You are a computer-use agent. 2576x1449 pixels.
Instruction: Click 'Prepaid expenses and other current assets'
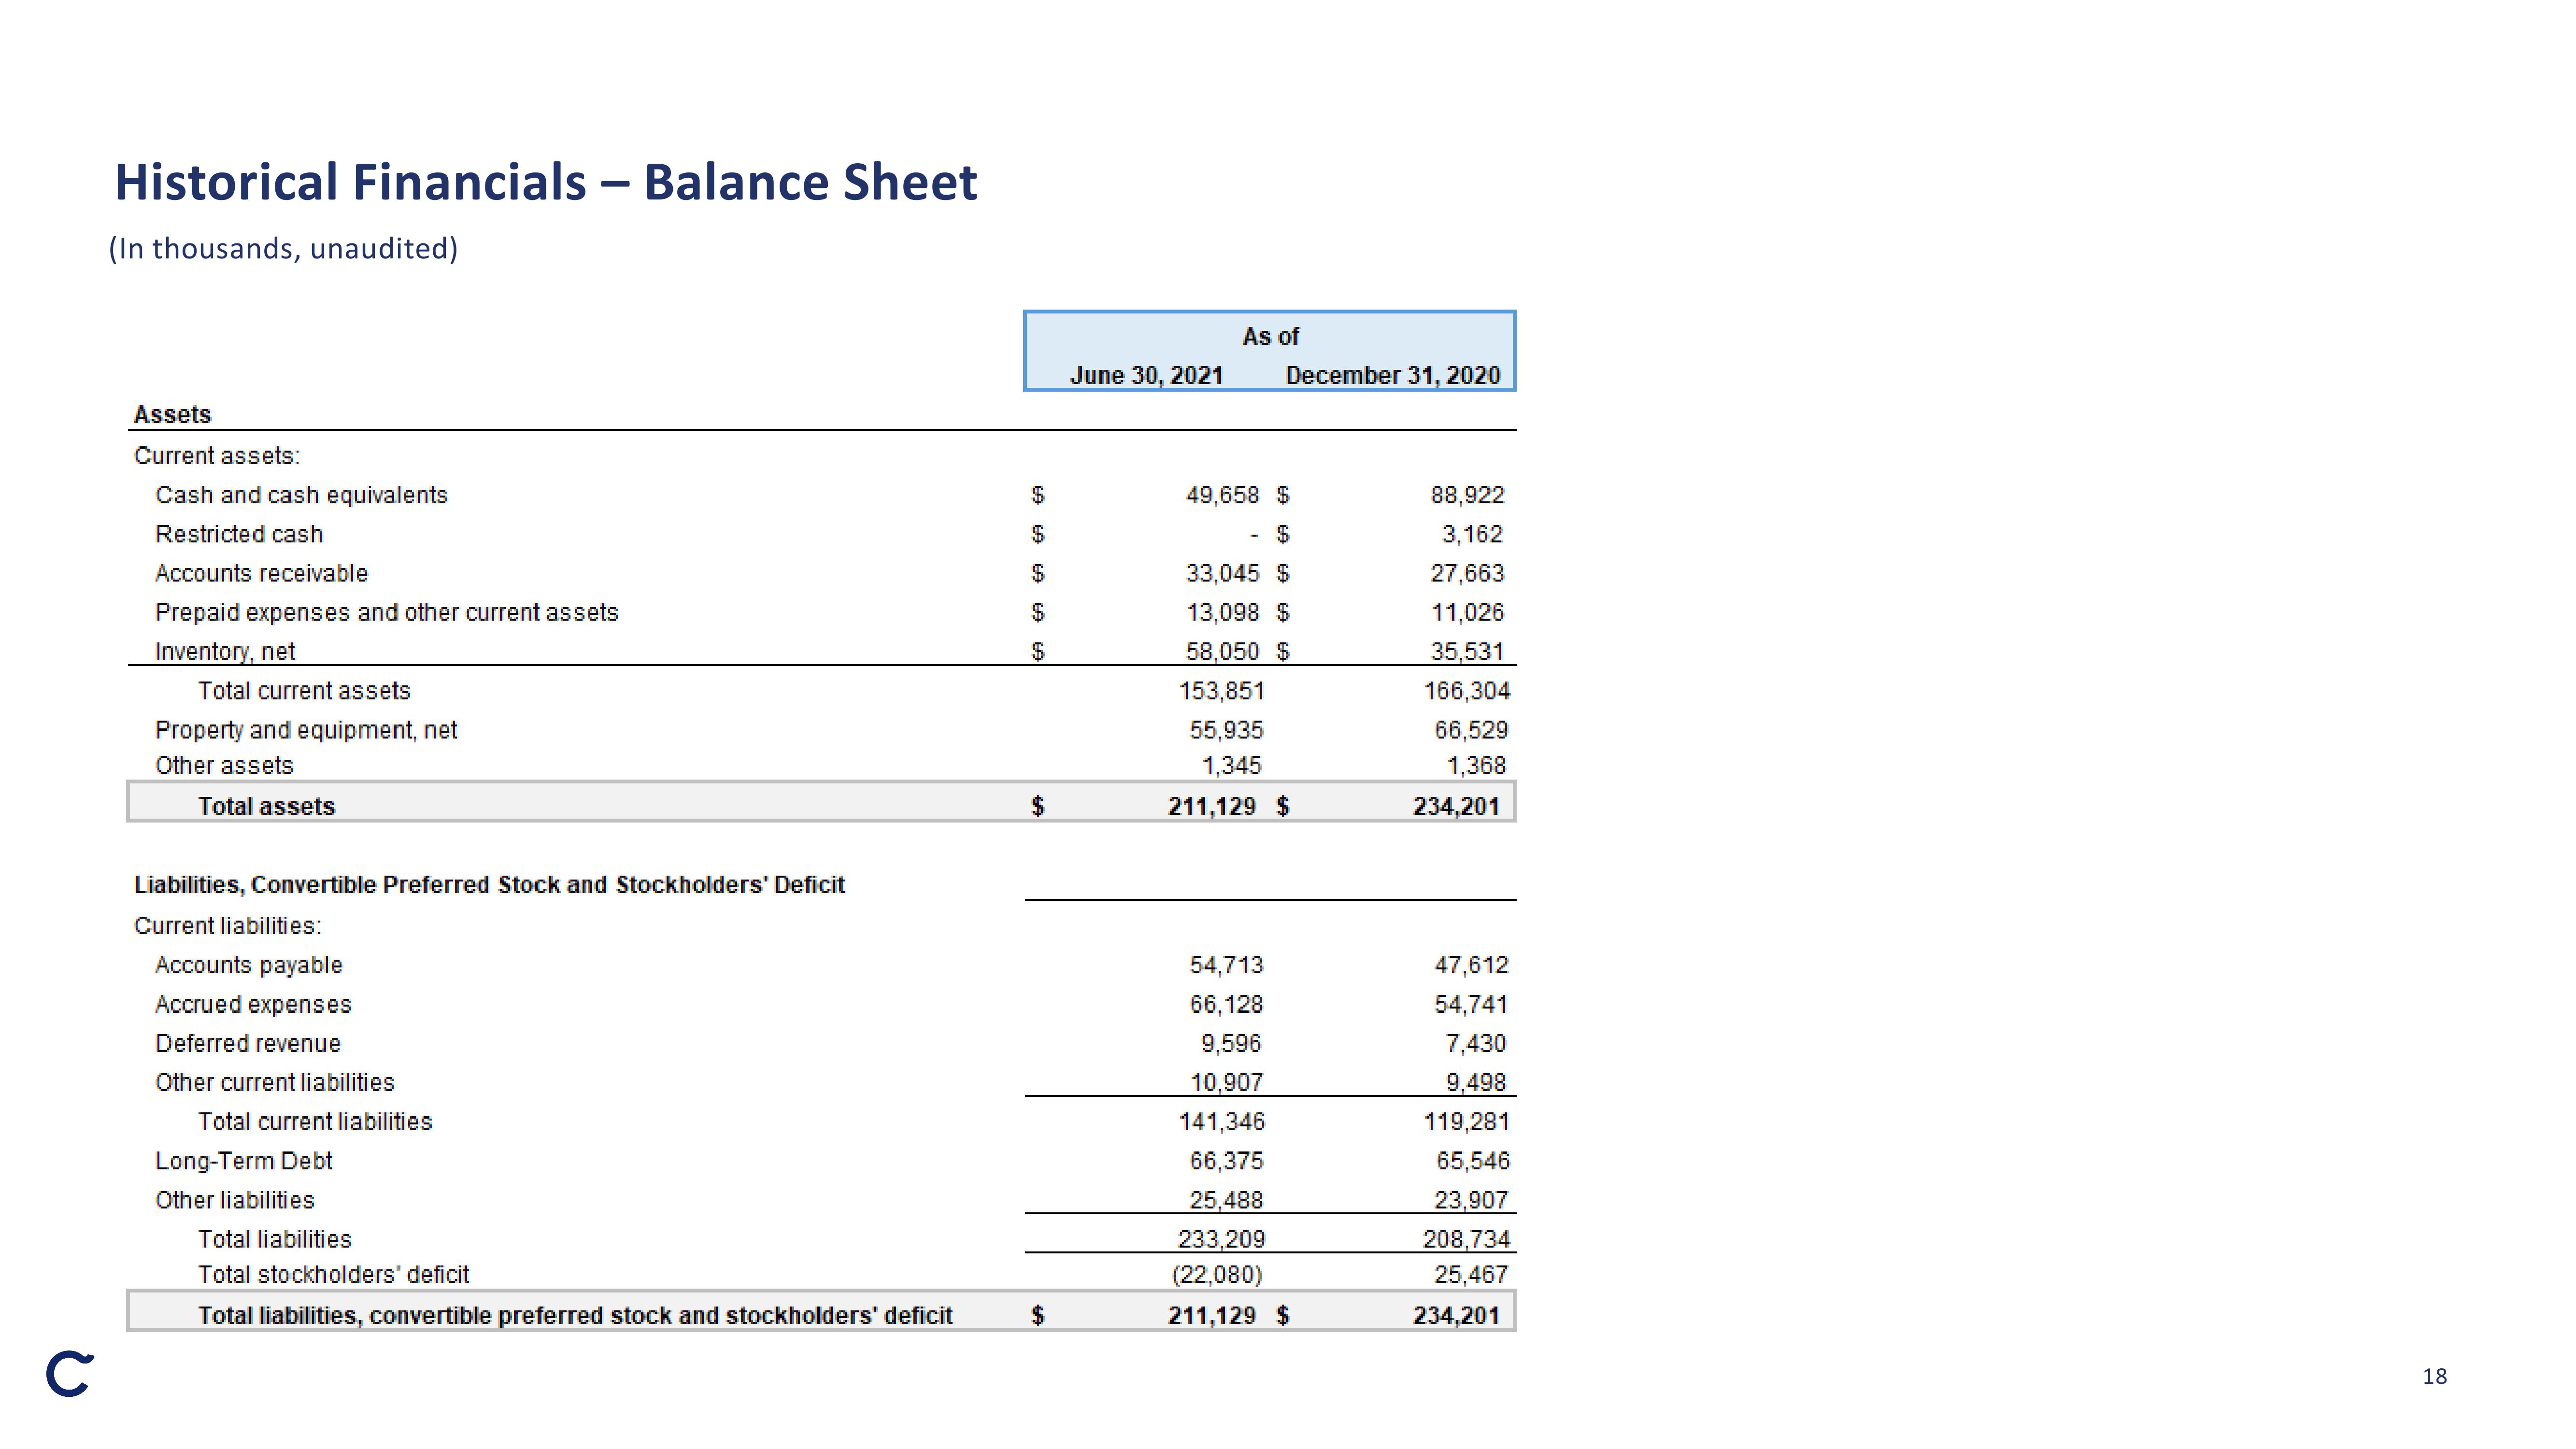click(x=387, y=612)
